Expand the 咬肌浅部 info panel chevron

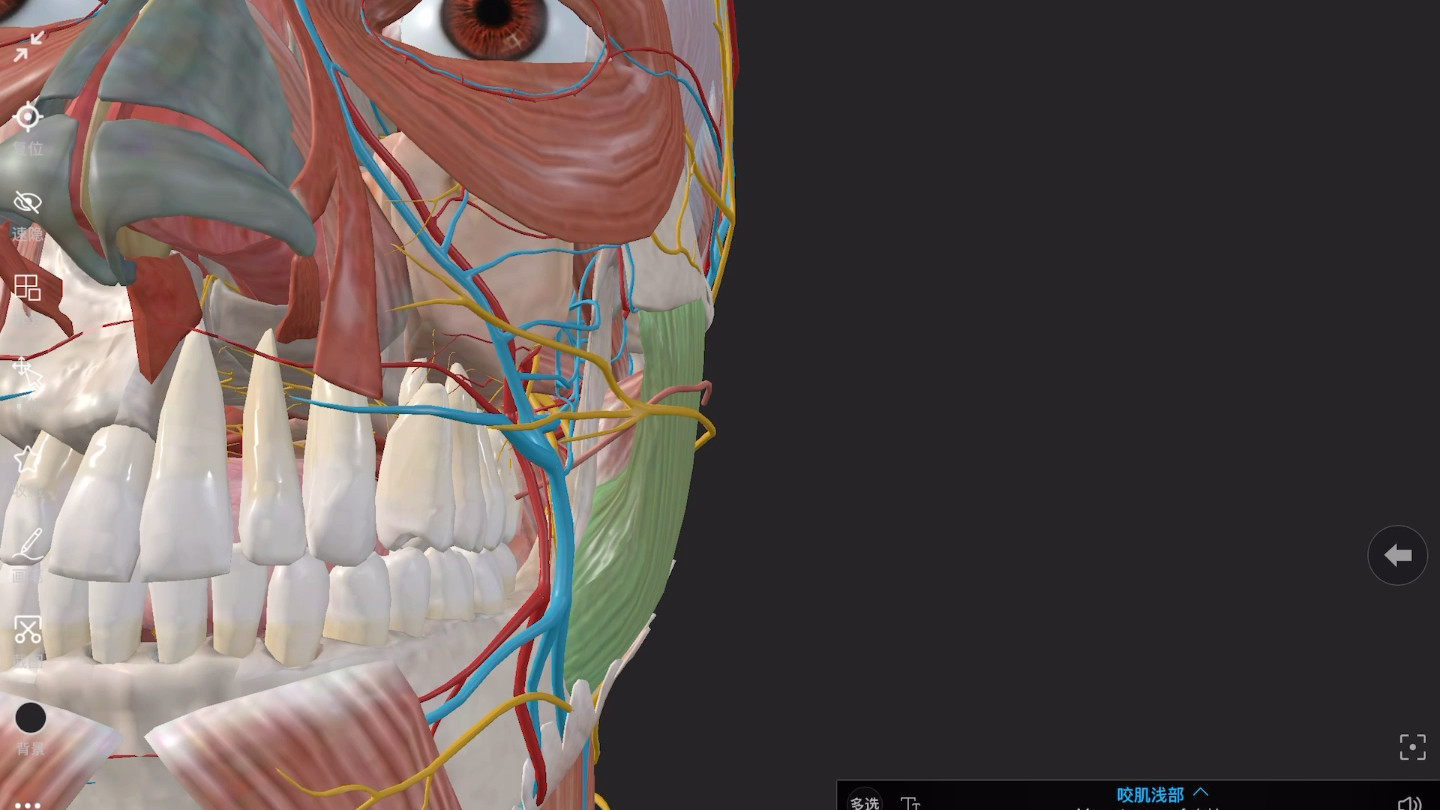pos(1201,792)
